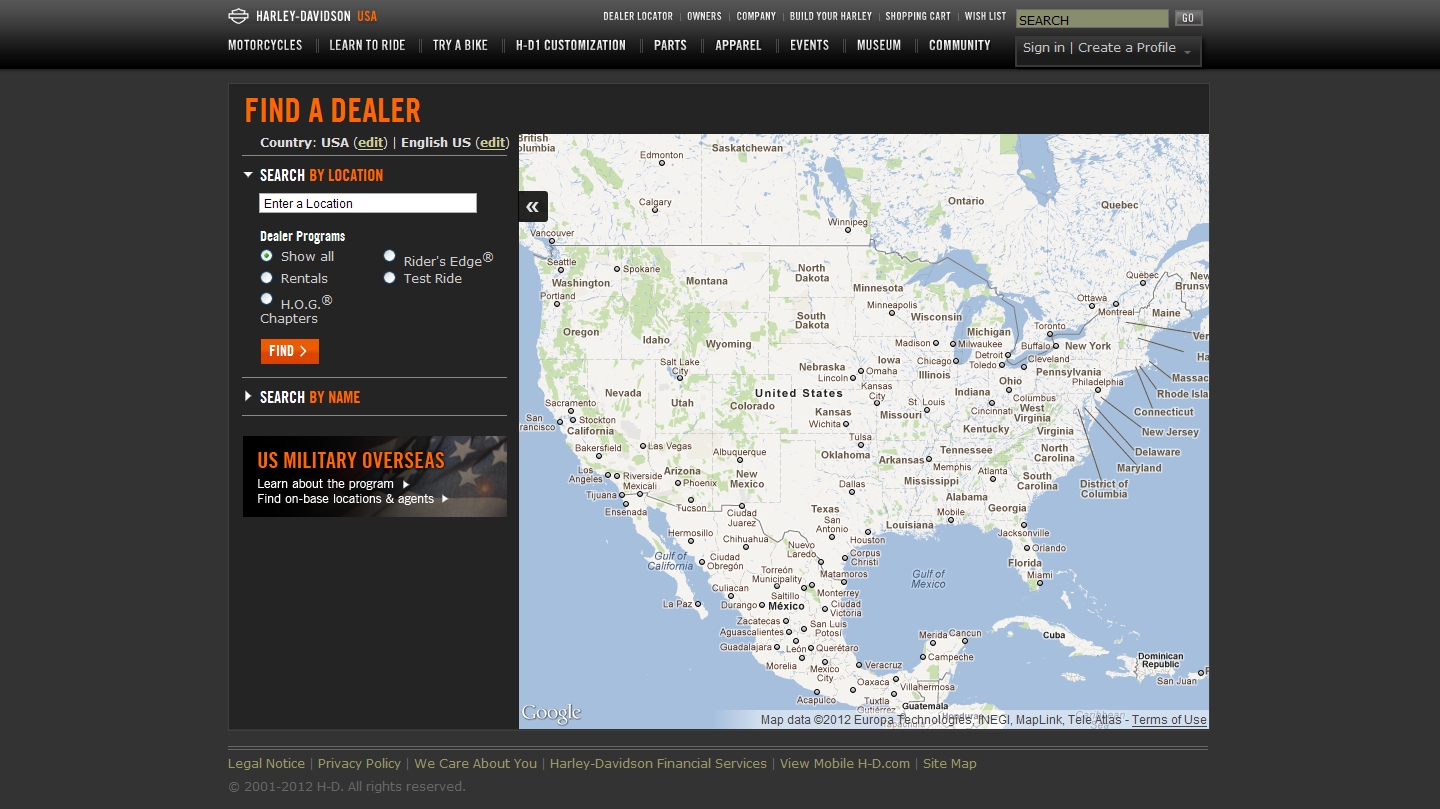Open the Events menu
The image size is (1440, 809).
(x=809, y=45)
